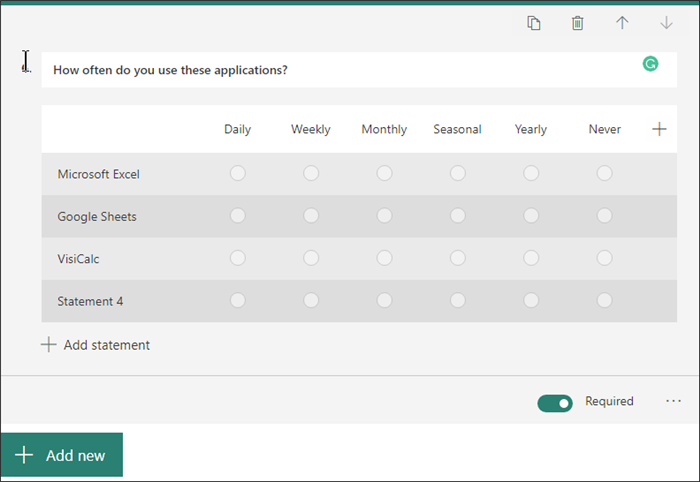This screenshot has height=482, width=700.
Task: Select Monthly for Statement 4
Action: [x=384, y=300]
